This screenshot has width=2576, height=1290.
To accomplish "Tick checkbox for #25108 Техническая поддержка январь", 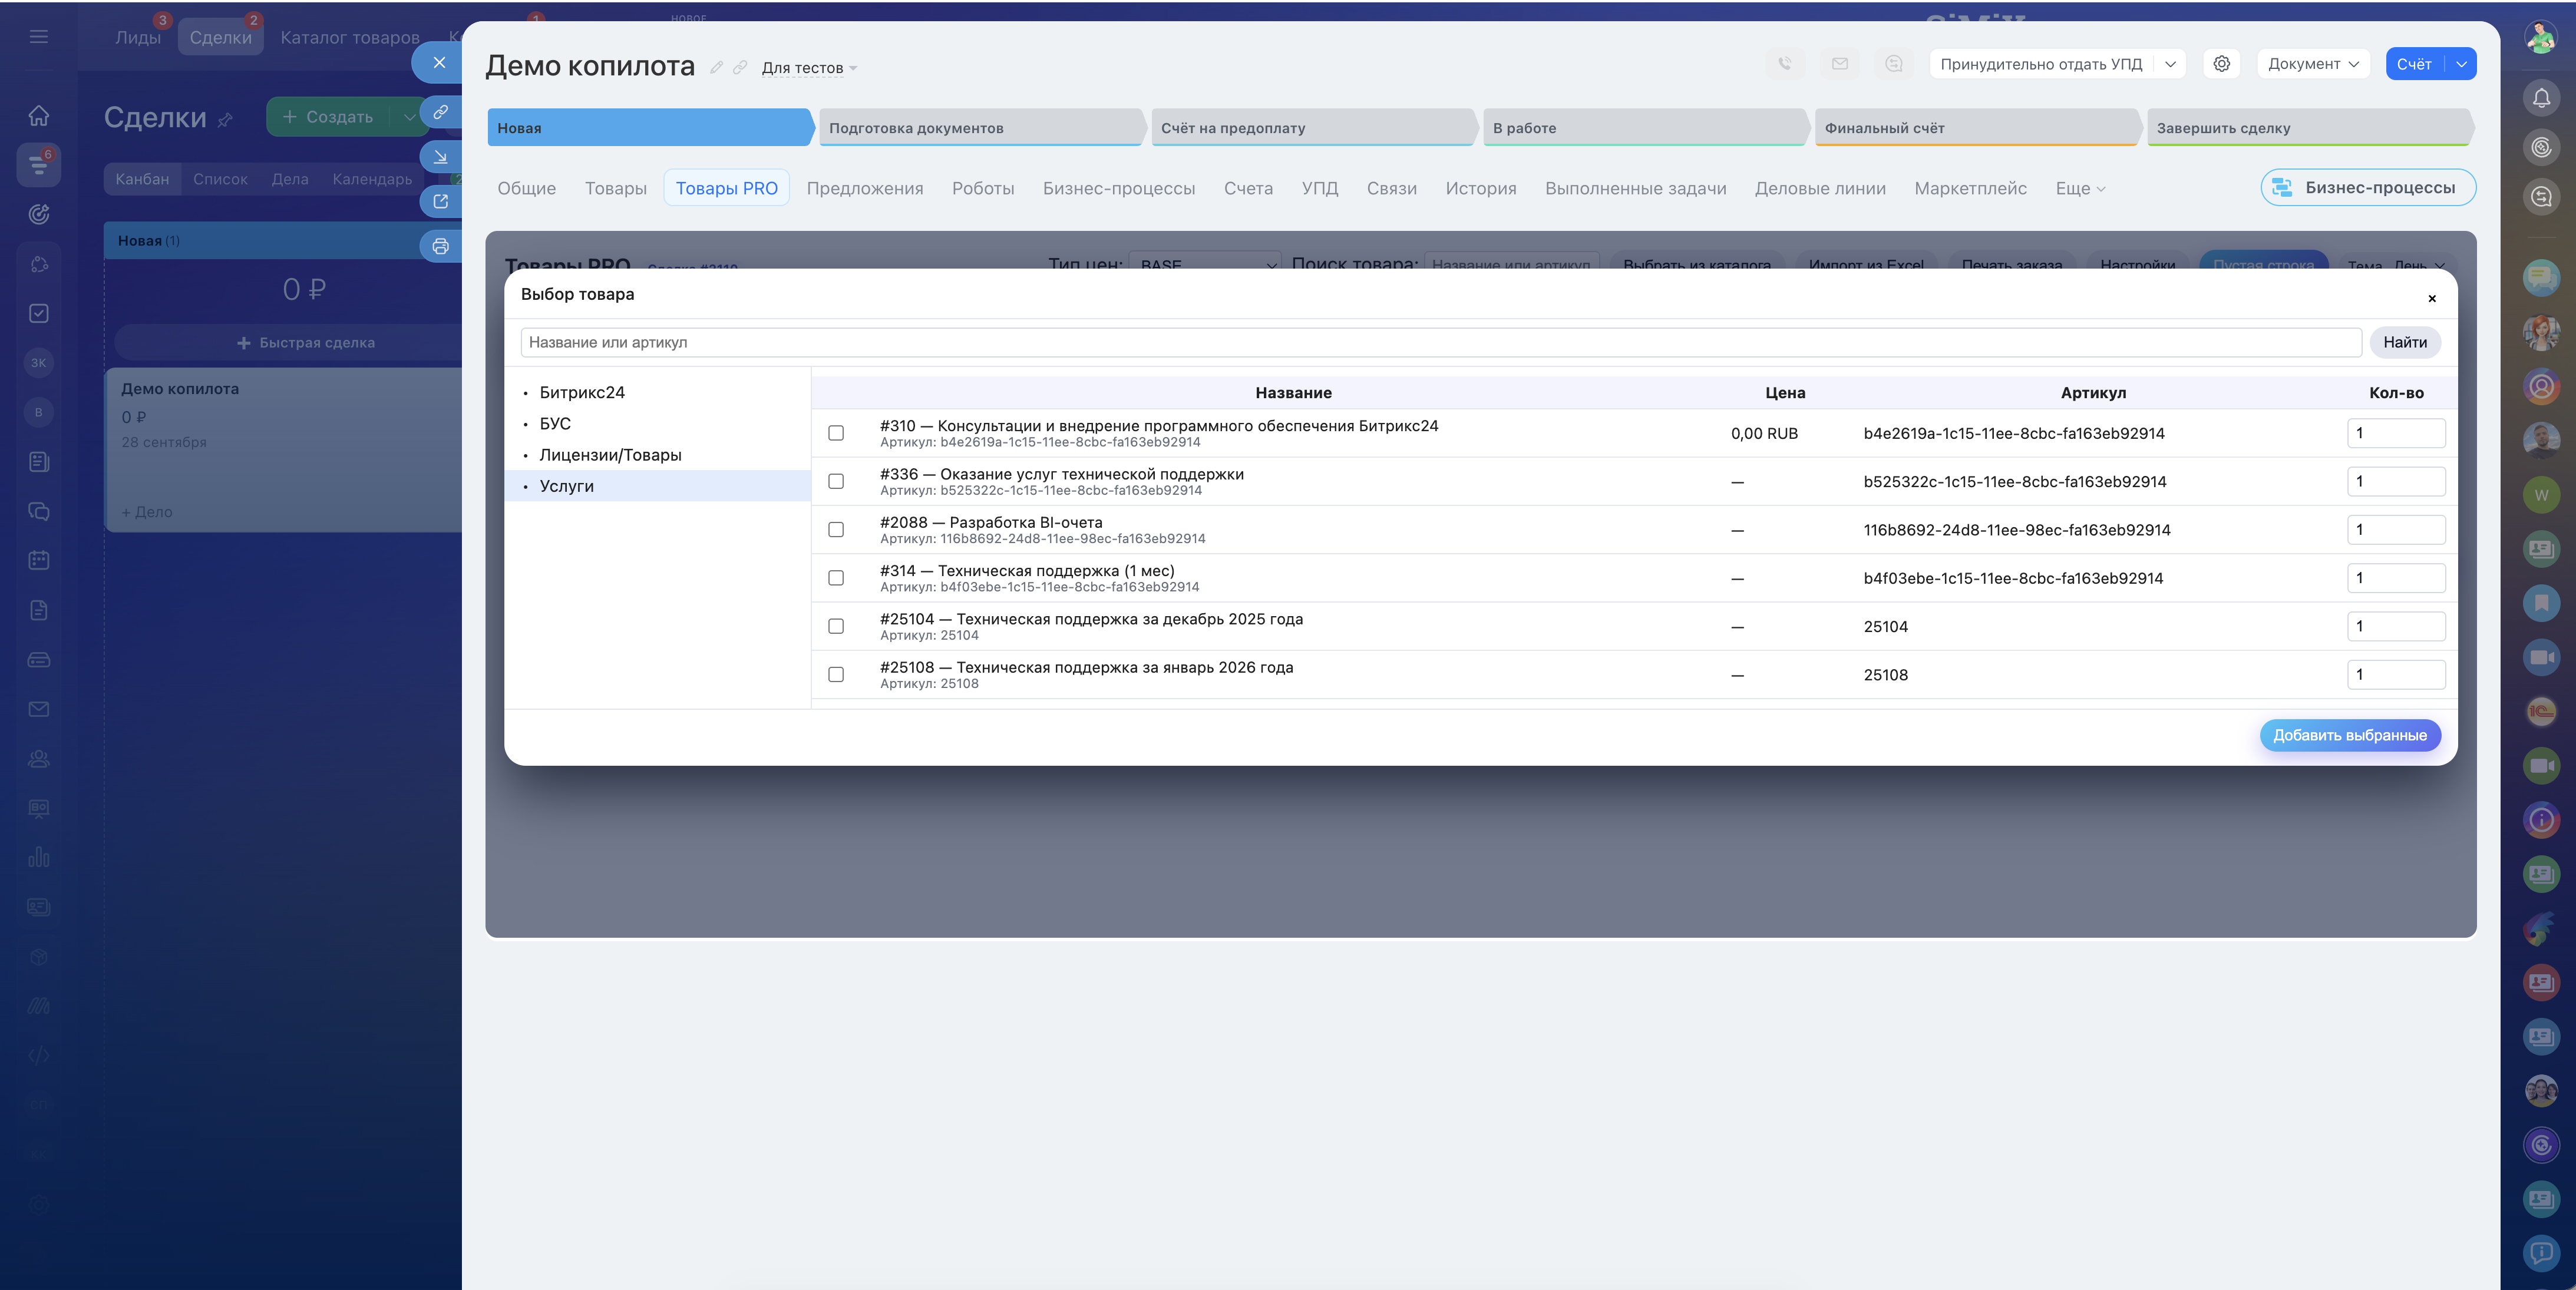I will click(836, 675).
